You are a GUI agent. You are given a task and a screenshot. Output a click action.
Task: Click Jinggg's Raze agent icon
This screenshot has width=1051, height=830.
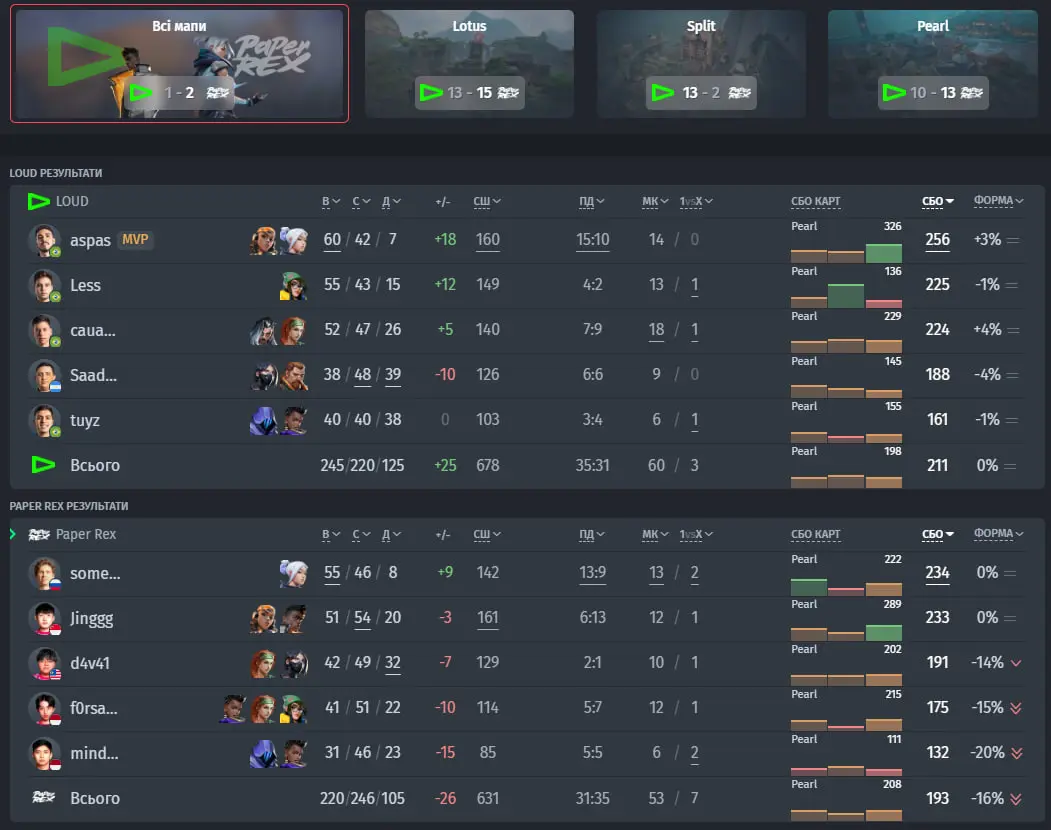tap(263, 617)
